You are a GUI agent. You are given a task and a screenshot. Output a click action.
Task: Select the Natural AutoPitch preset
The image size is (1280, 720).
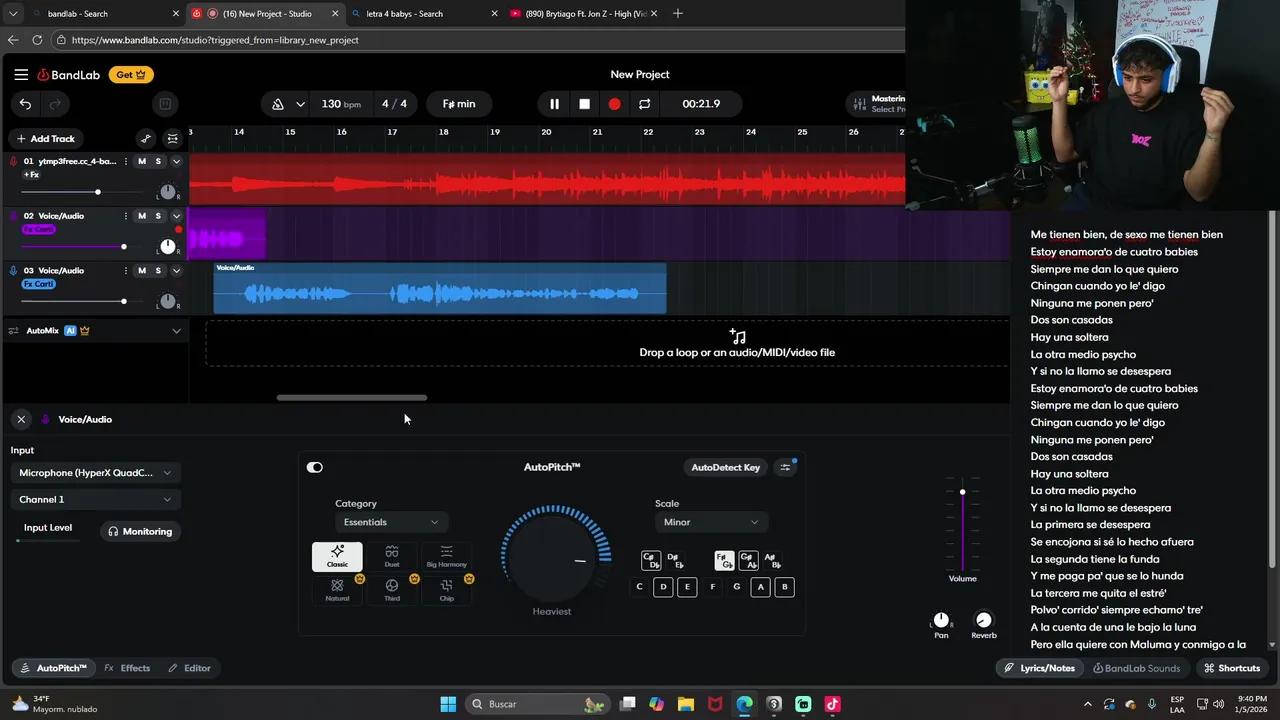[337, 590]
